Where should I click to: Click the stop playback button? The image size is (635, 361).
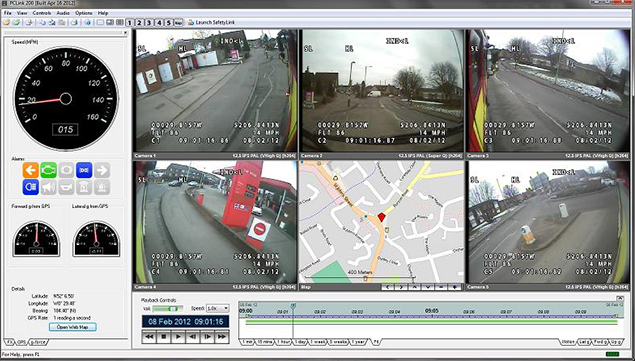[164, 337]
